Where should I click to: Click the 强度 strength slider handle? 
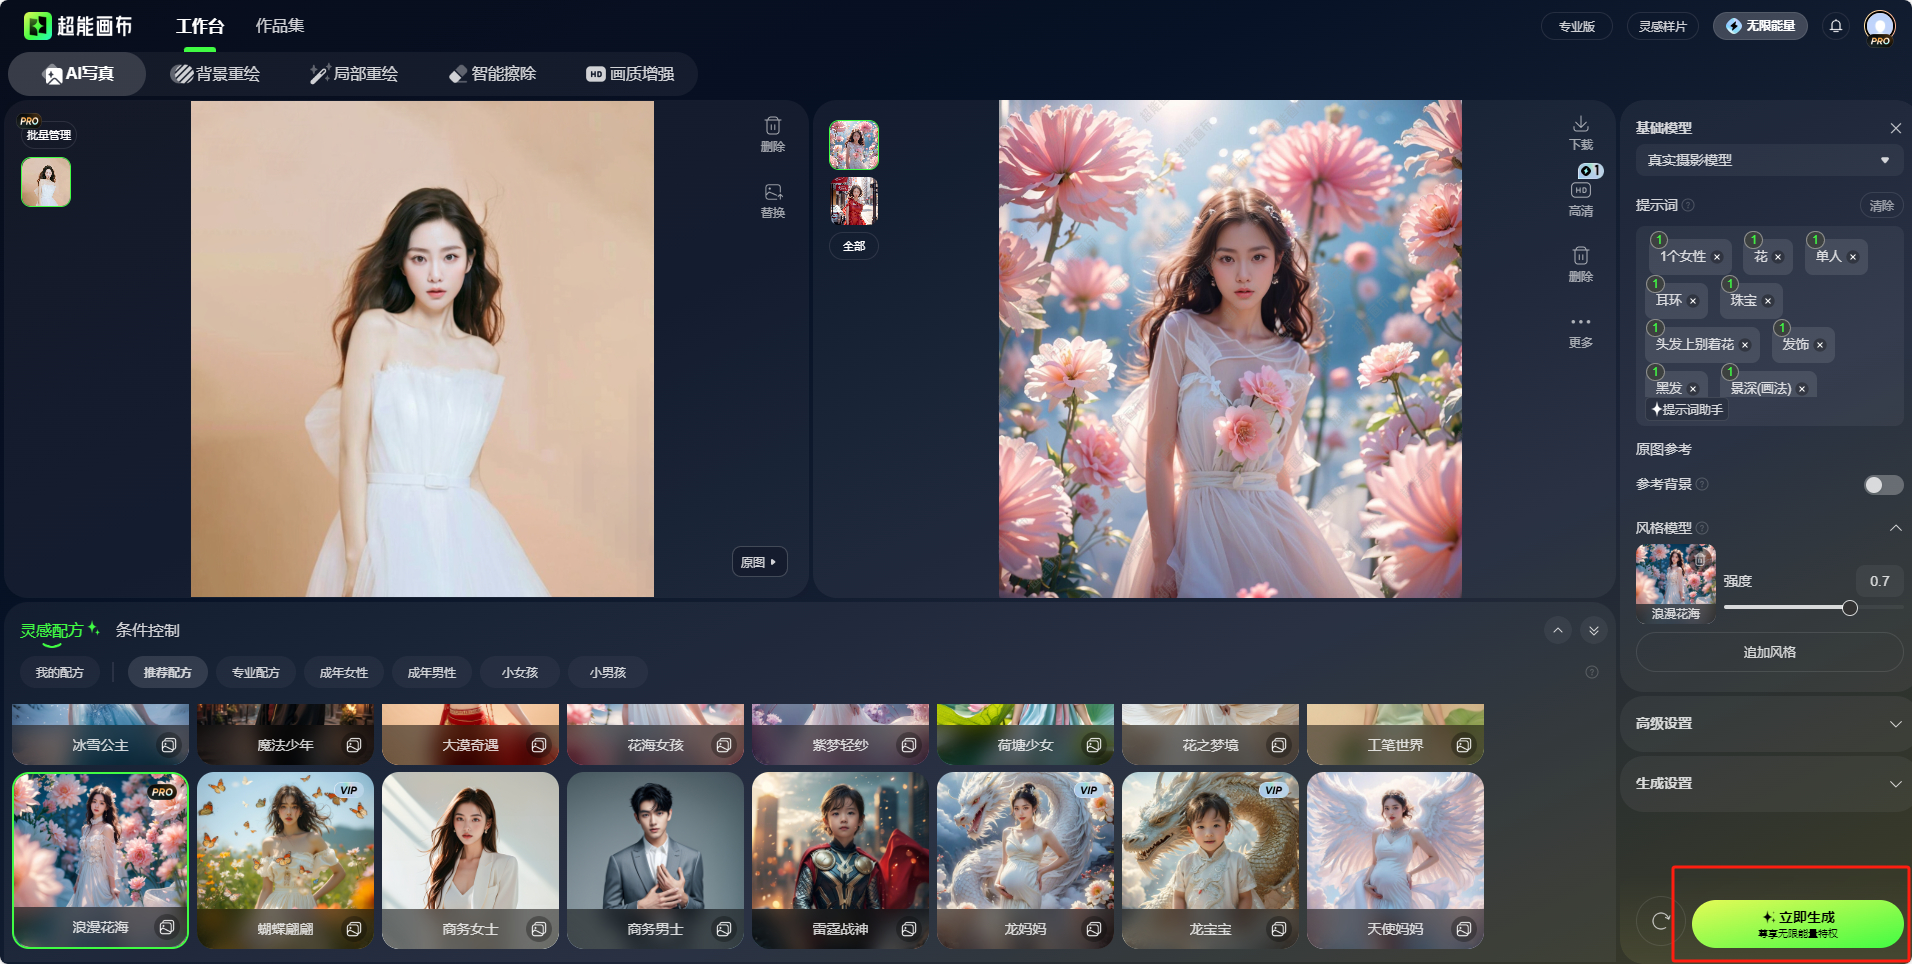coord(1849,608)
